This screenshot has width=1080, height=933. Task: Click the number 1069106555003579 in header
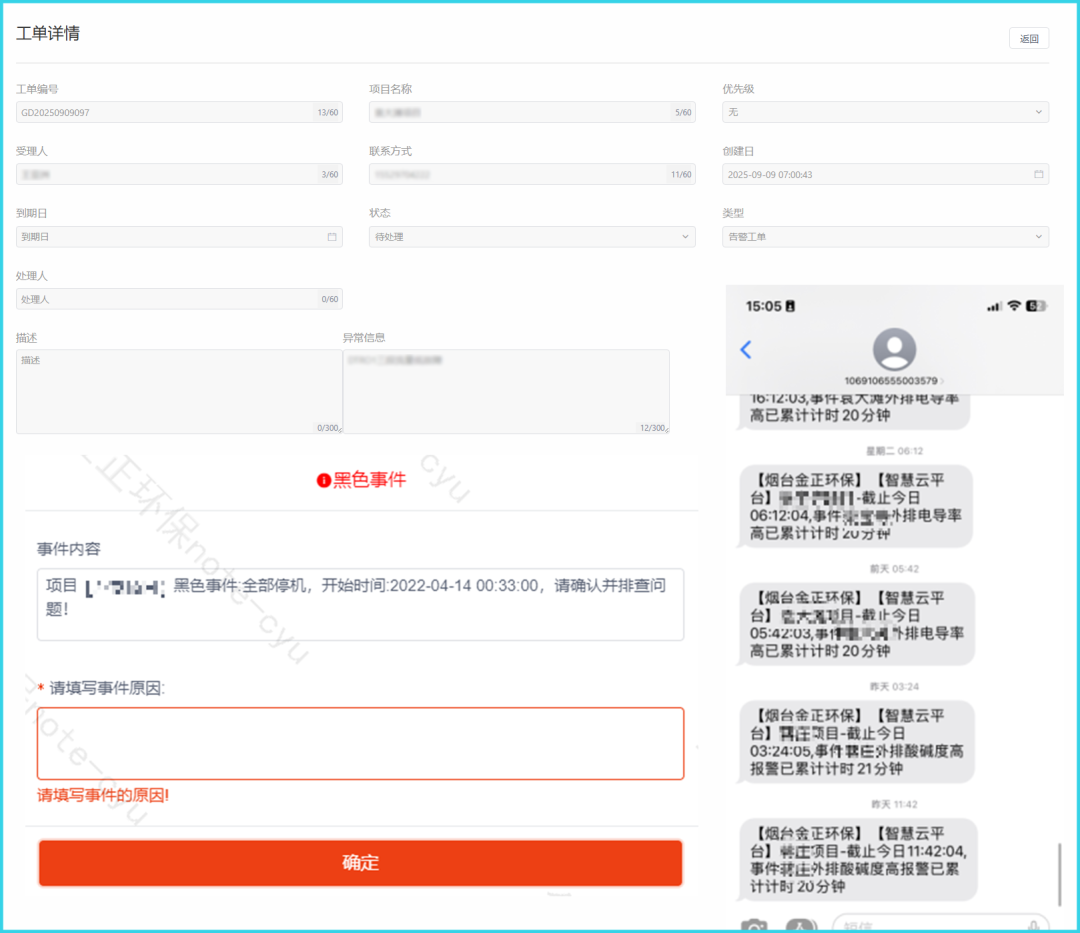893,383
